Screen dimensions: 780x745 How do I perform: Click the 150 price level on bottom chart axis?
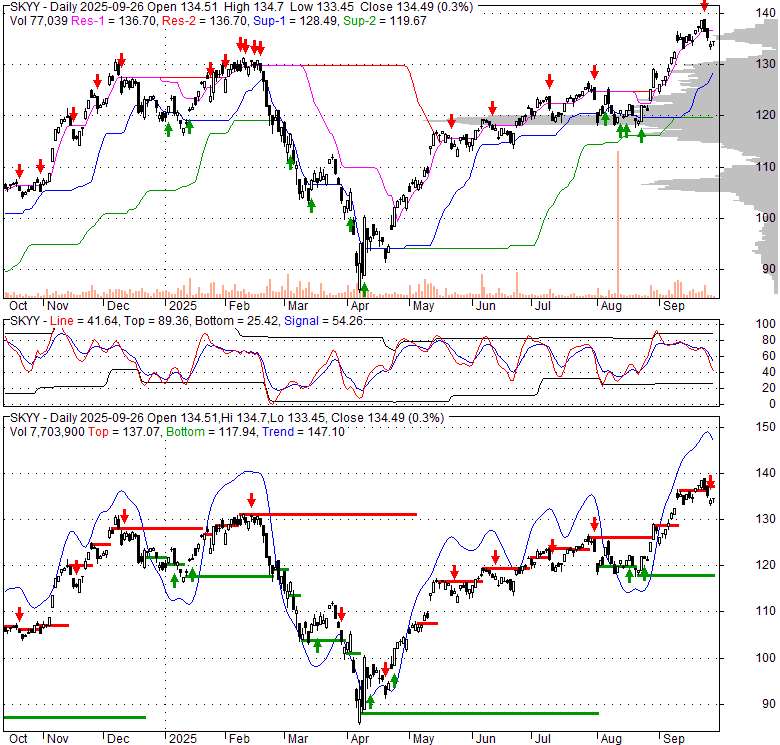coord(766,427)
